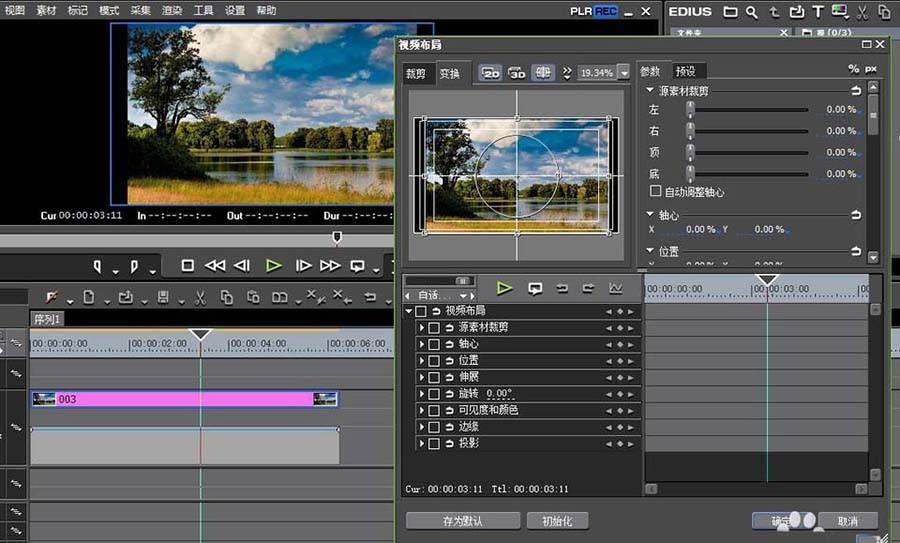The height and width of the screenshot is (543, 900).
Task: Click the save icon in timeline toolbar
Action: 160,297
